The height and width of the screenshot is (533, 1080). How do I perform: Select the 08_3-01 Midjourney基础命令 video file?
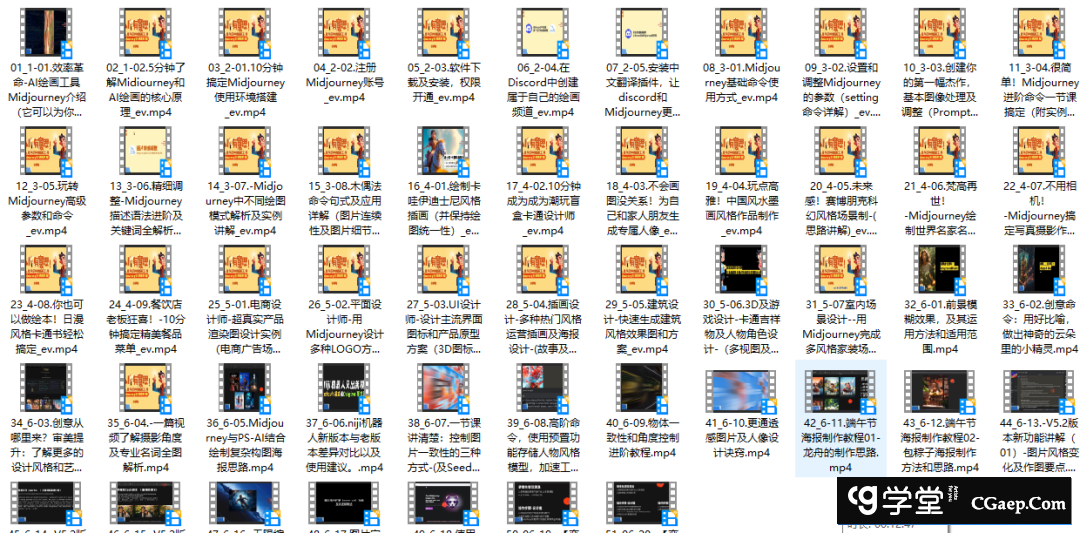(741, 31)
